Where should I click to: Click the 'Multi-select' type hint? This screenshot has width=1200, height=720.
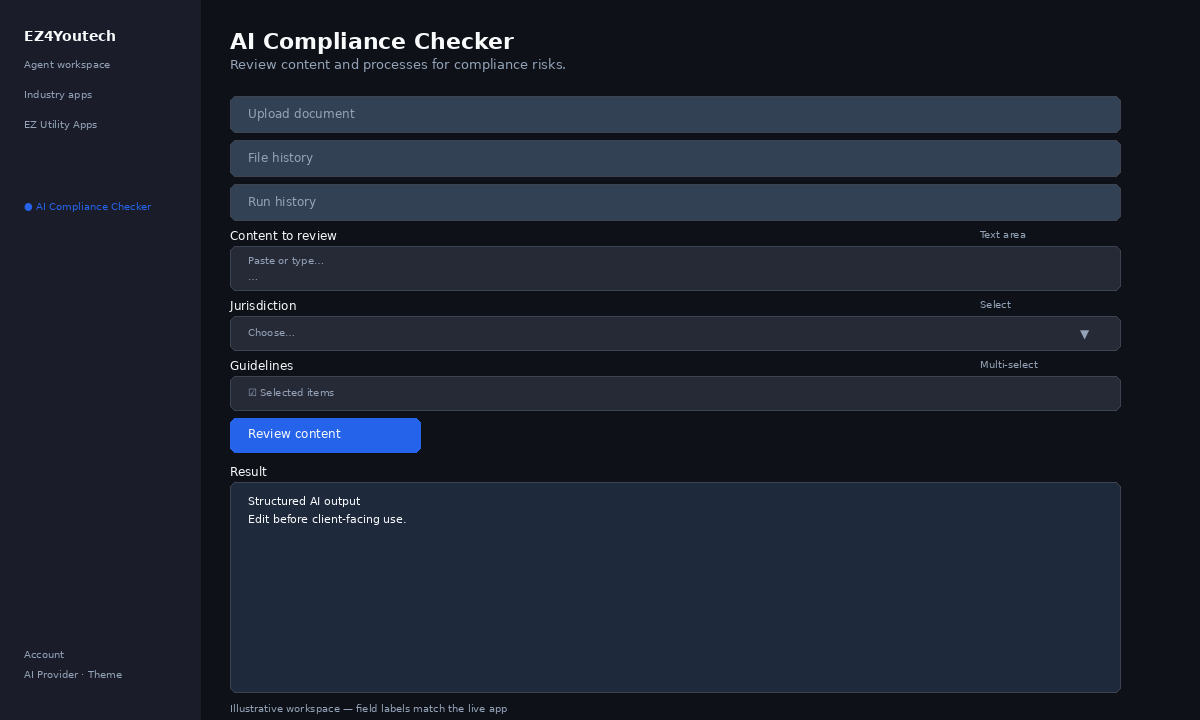point(1009,365)
